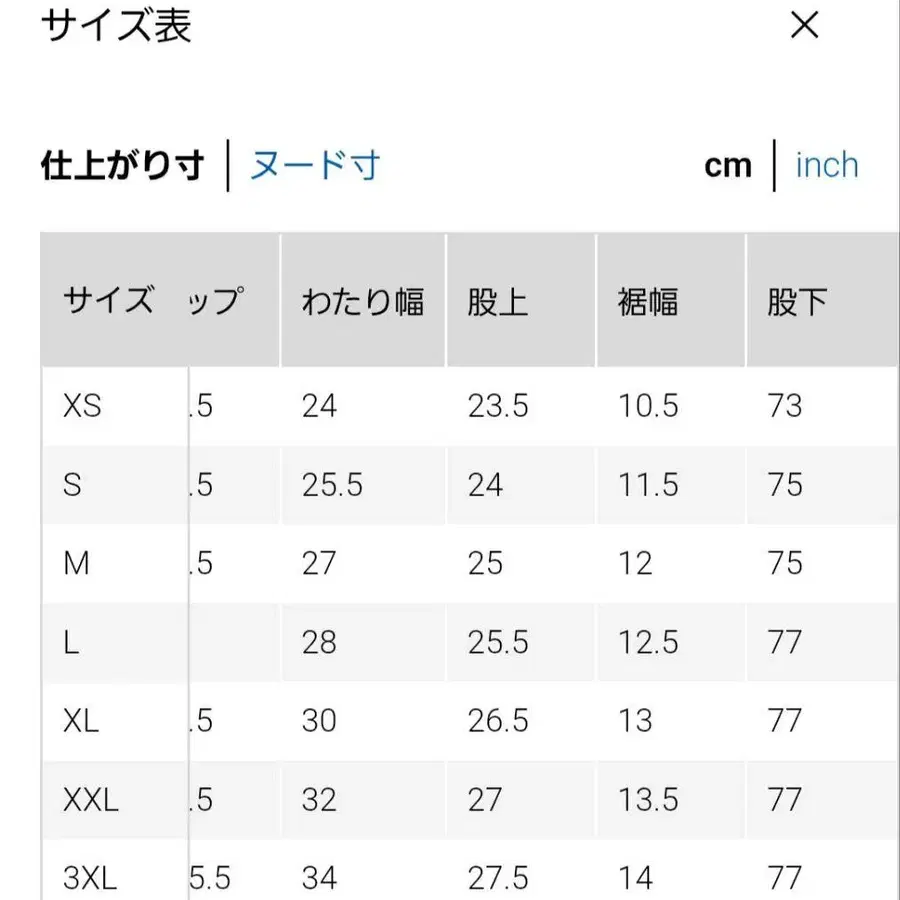Click the サイズ column header
Viewport: 900px width, 900px height.
(x=103, y=298)
